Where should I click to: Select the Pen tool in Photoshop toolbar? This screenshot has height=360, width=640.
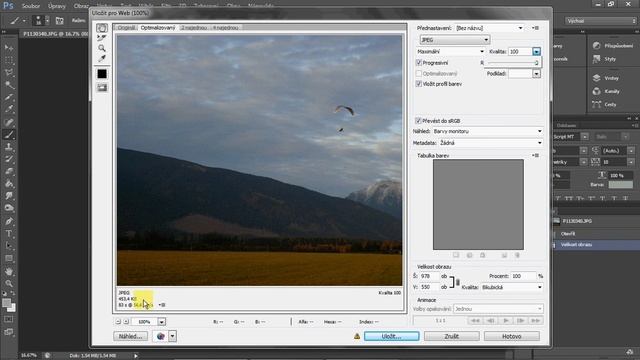tap(9, 221)
